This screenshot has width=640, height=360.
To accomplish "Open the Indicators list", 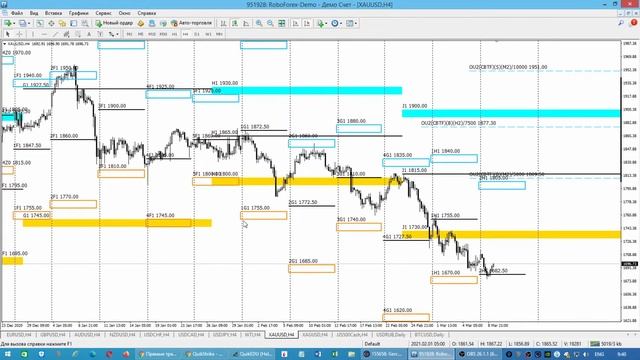I will [x=320, y=23].
